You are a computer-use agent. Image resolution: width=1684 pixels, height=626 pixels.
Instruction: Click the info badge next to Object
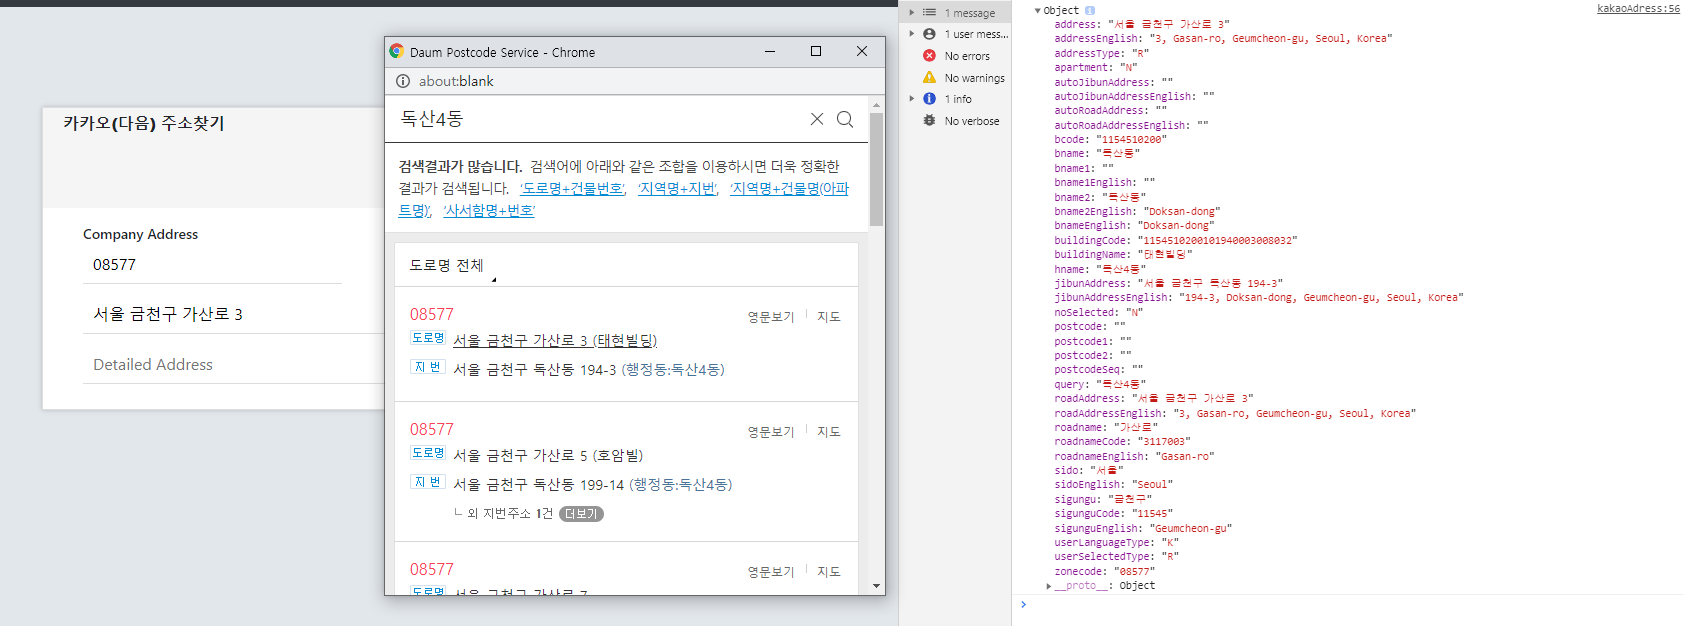click(1089, 10)
